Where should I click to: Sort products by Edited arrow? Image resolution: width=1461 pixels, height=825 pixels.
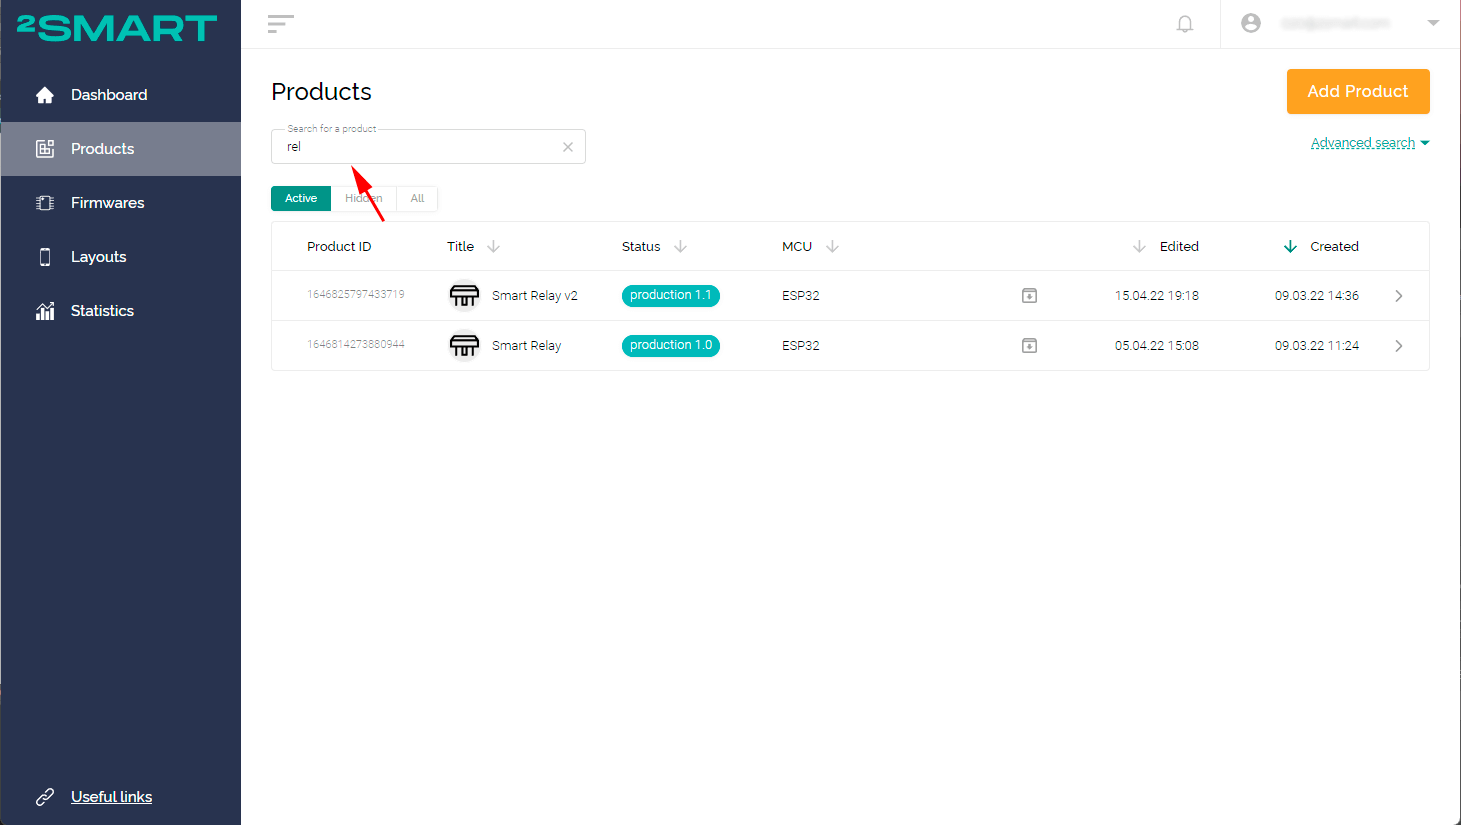click(x=1139, y=246)
